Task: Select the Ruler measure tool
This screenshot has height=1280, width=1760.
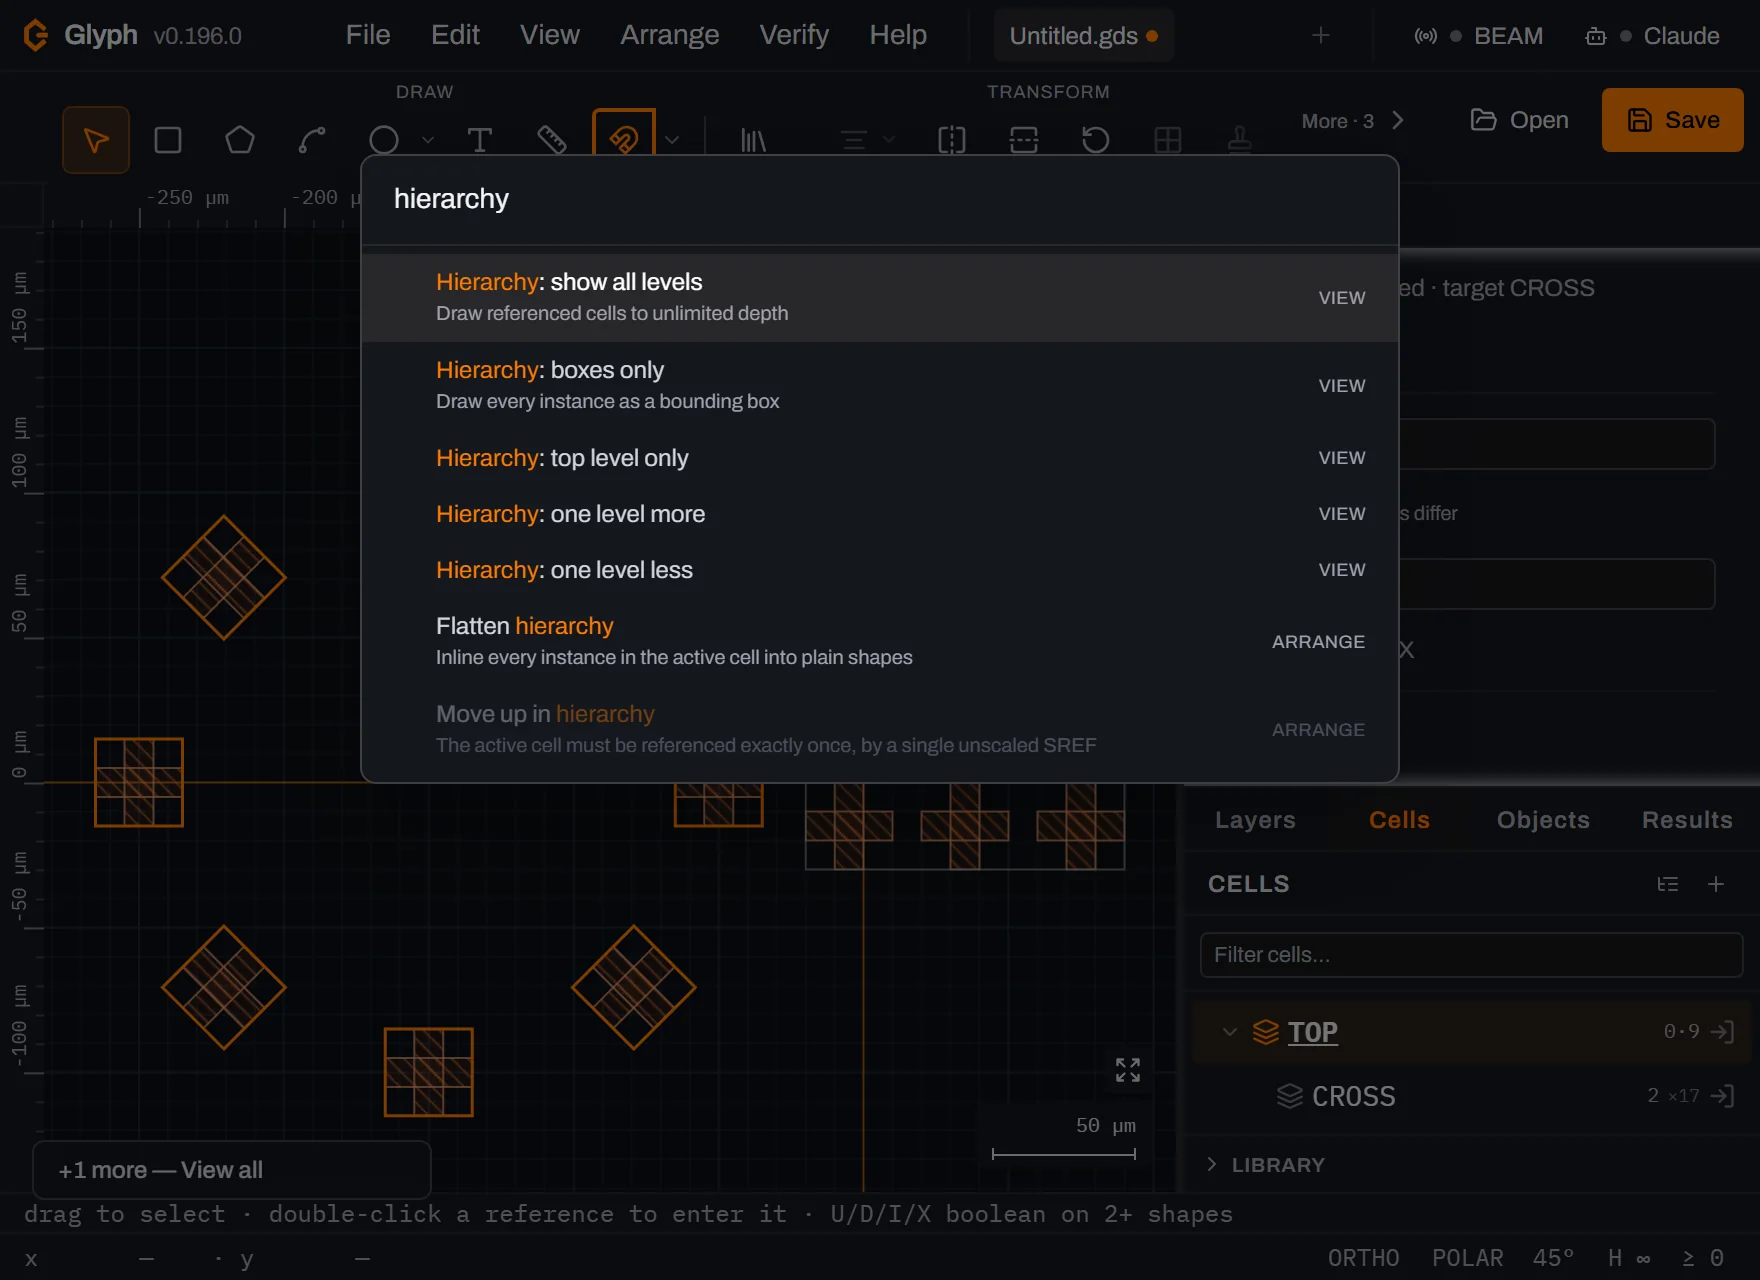Action: (552, 140)
